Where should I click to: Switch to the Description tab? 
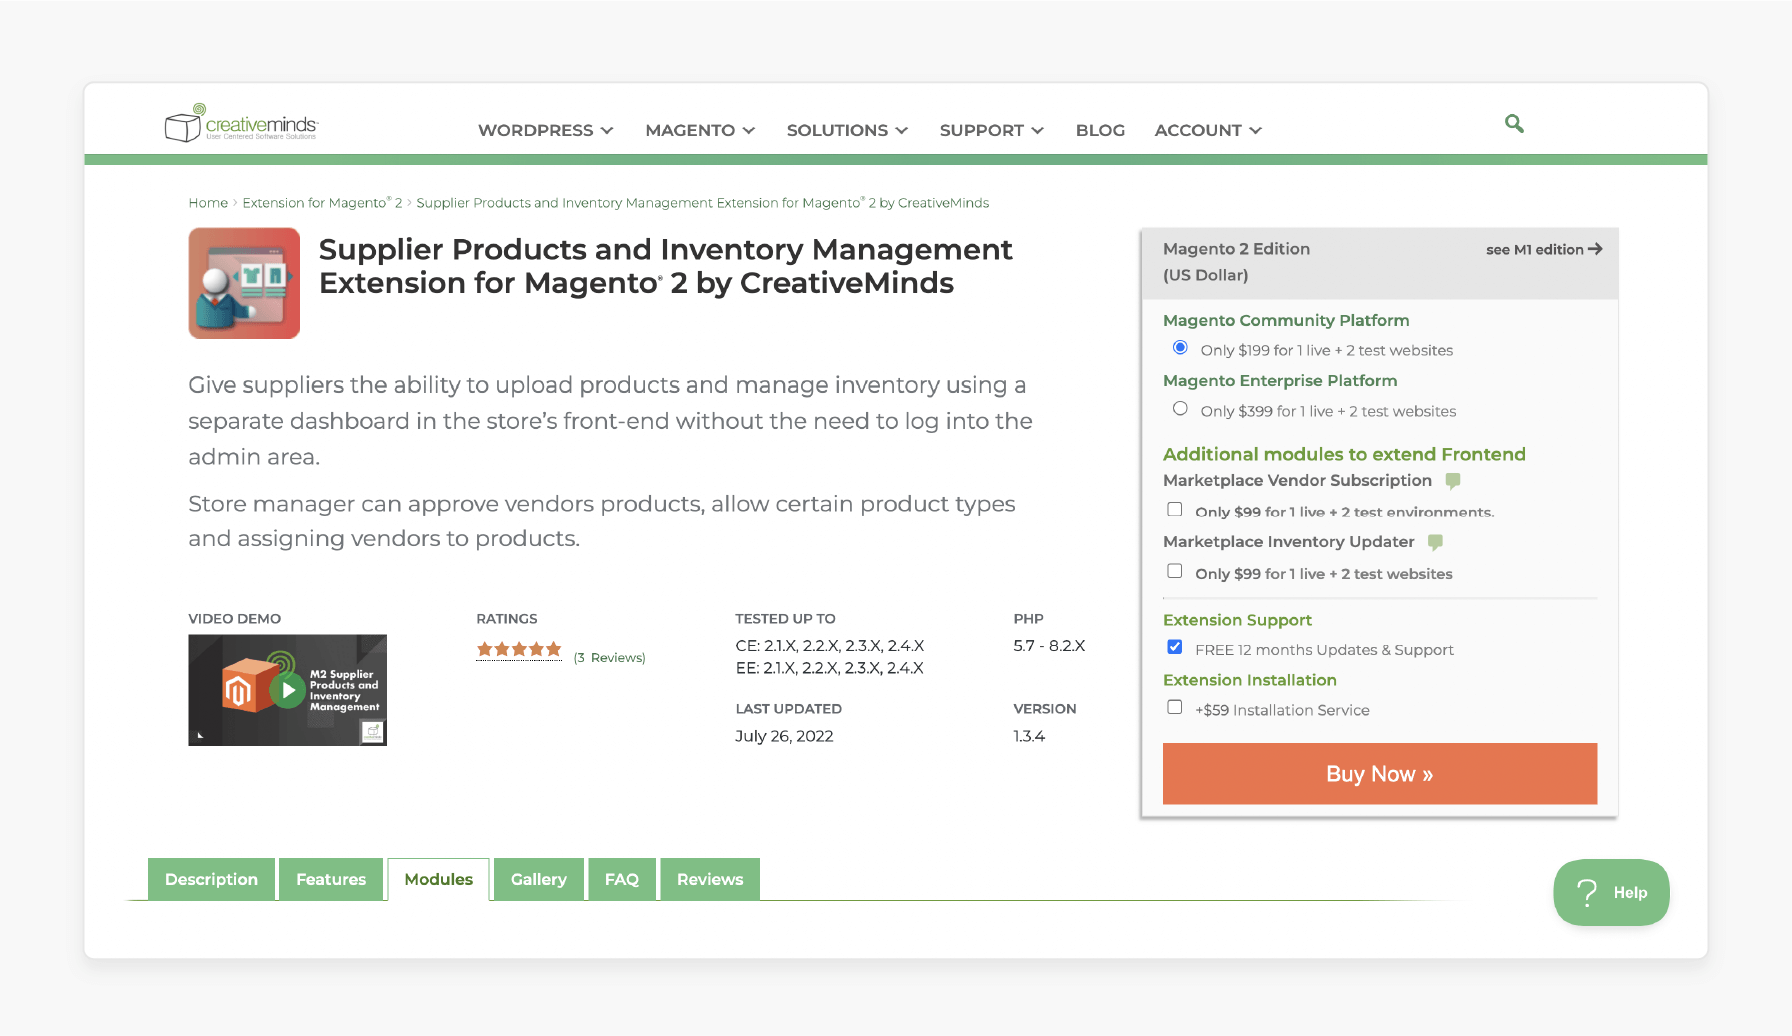click(211, 879)
